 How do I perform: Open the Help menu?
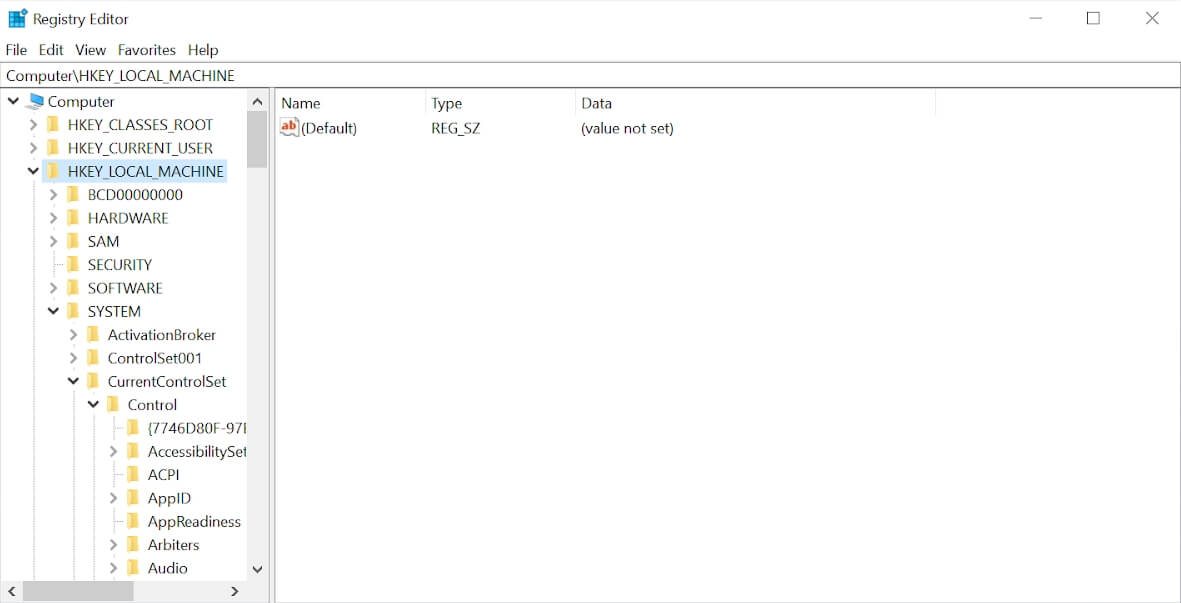[x=203, y=49]
